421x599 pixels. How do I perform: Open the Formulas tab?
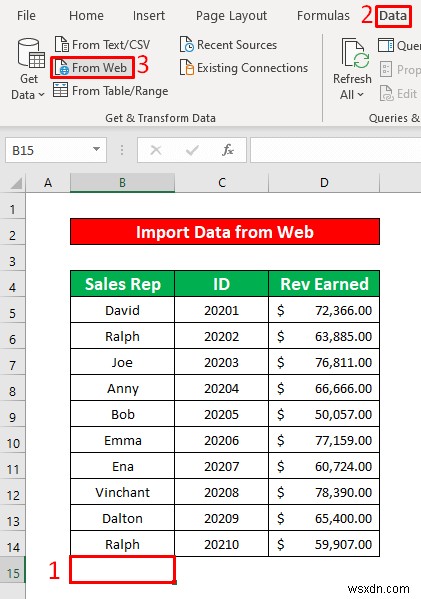click(x=323, y=16)
